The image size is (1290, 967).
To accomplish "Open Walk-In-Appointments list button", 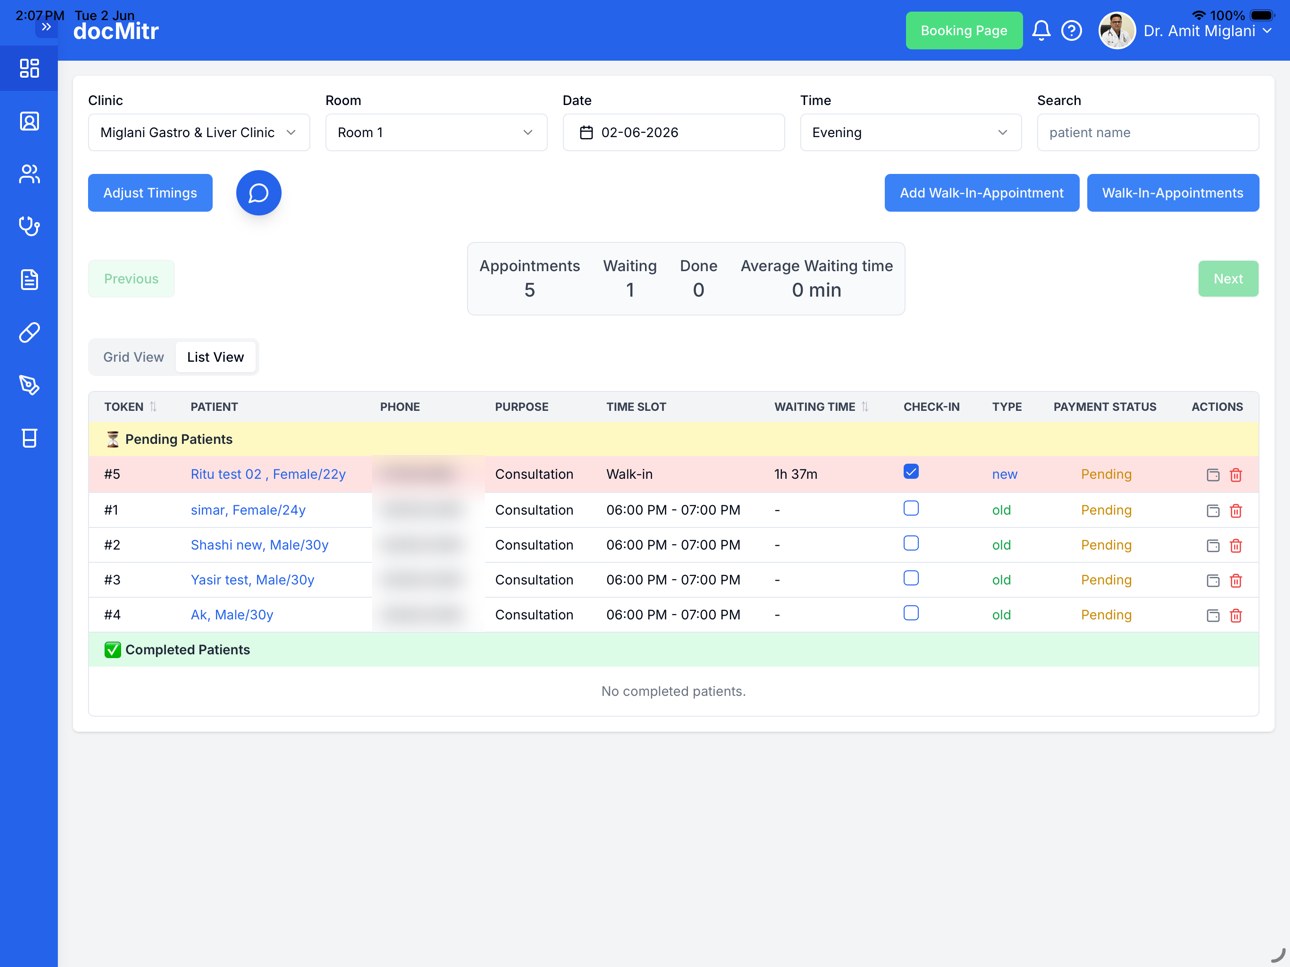I will (1173, 193).
